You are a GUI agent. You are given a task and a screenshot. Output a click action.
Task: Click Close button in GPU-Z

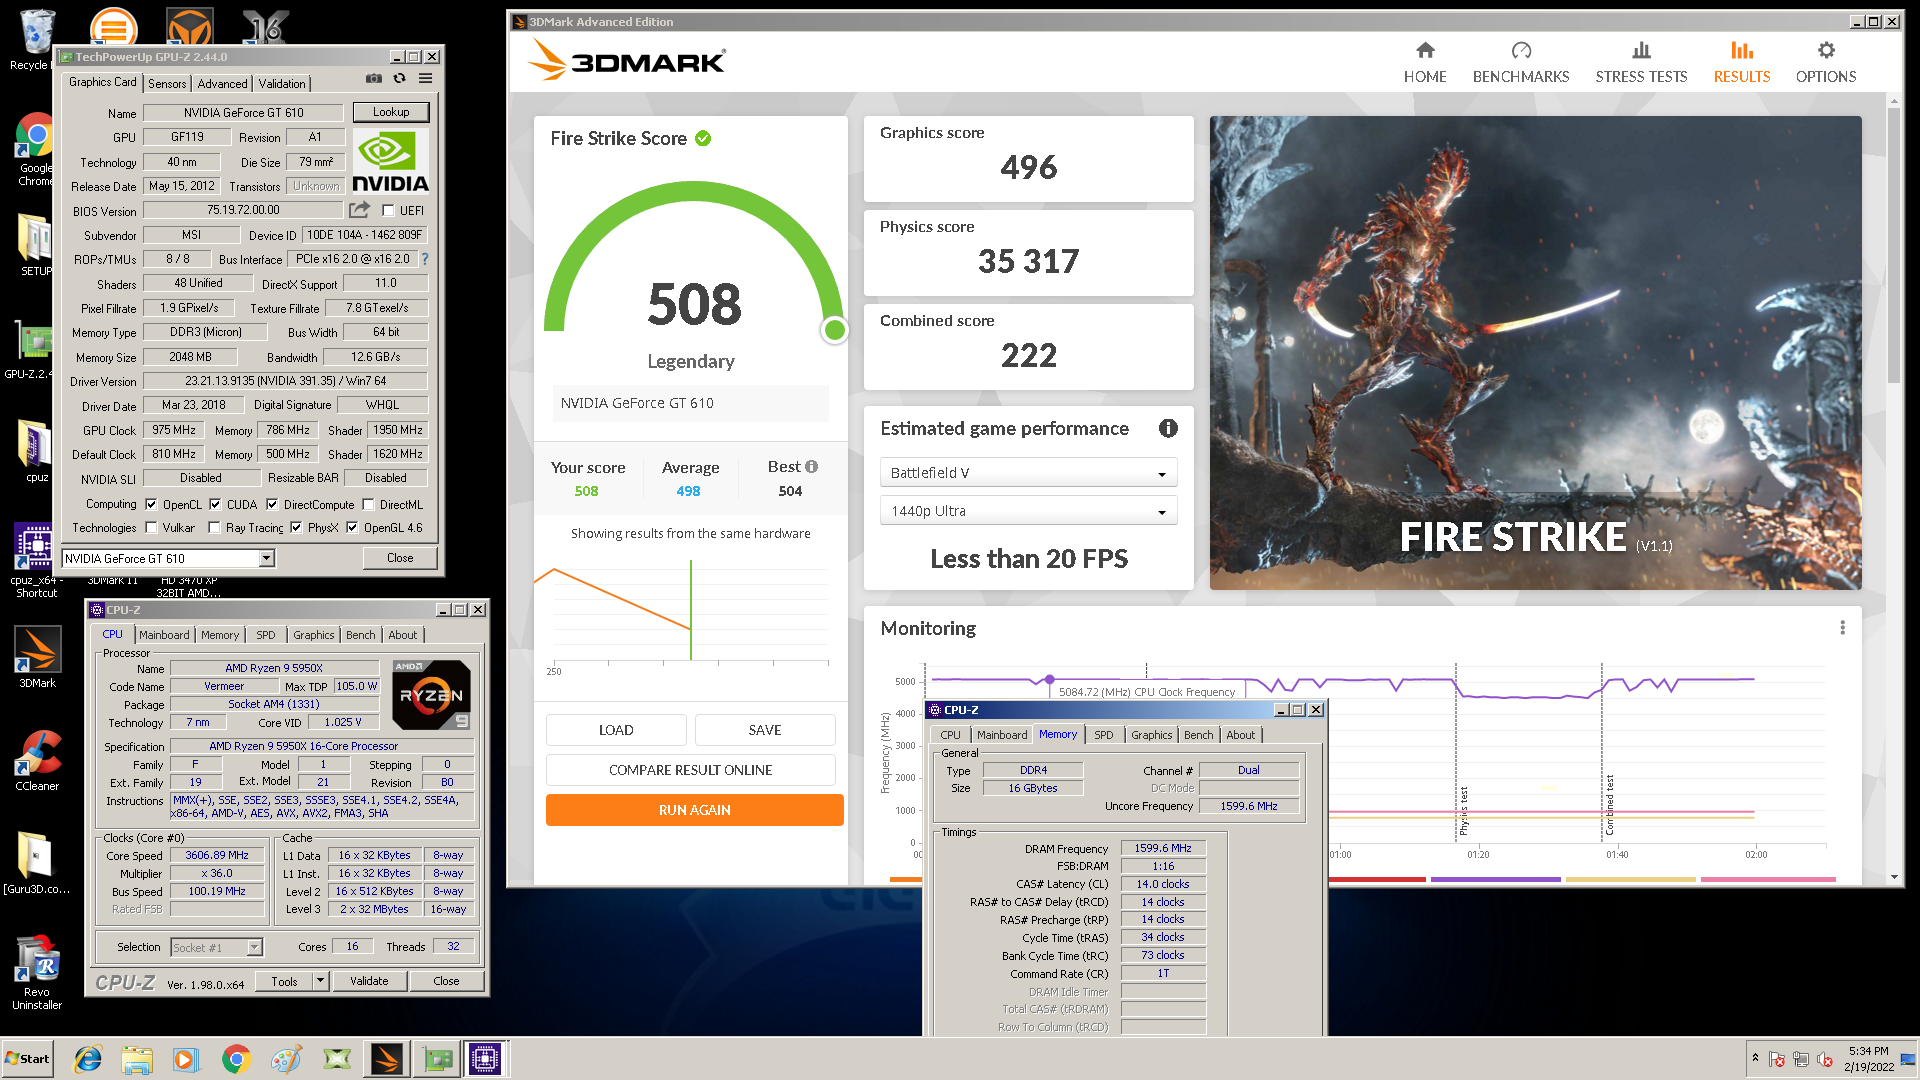point(400,558)
